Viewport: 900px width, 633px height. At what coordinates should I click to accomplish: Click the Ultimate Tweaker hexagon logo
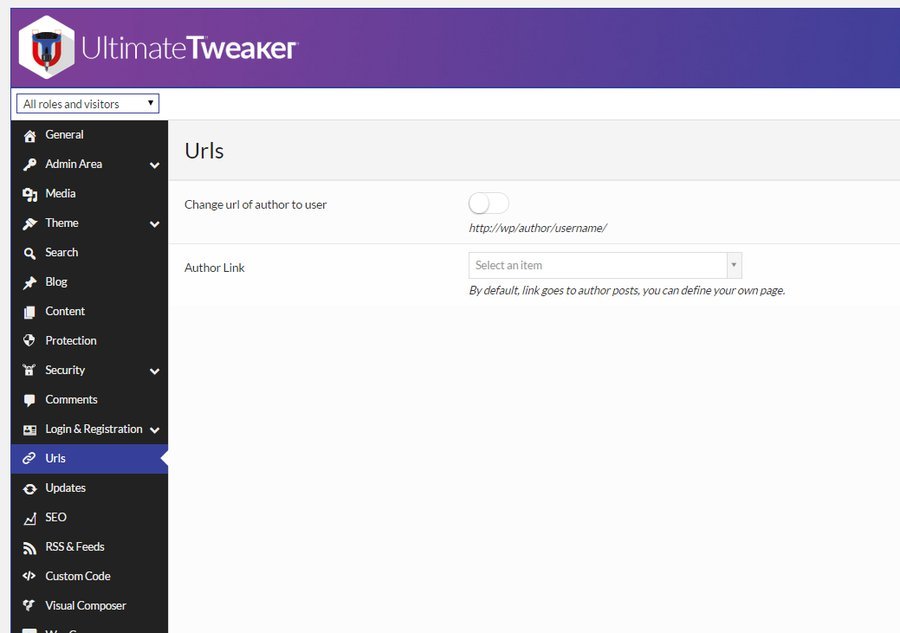pyautogui.click(x=46, y=48)
